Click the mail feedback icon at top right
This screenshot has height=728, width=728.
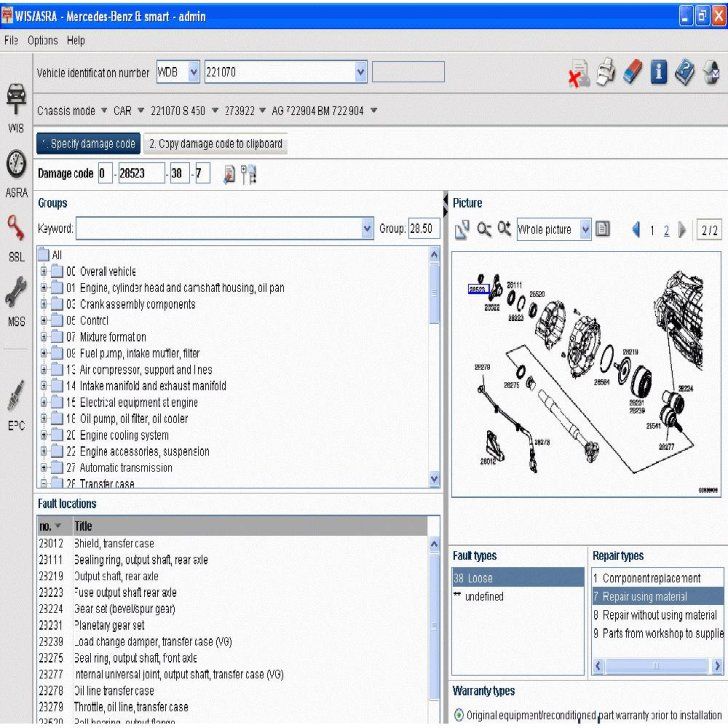[711, 72]
